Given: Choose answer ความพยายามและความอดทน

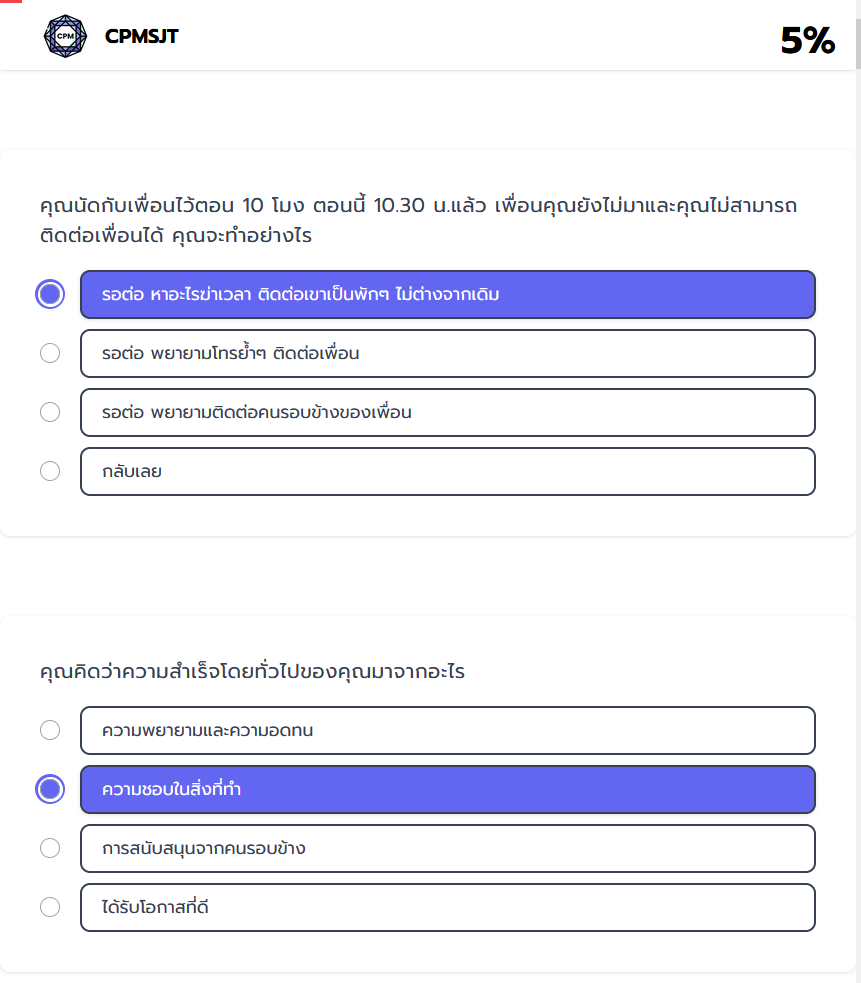Looking at the screenshot, I should click(x=447, y=730).
